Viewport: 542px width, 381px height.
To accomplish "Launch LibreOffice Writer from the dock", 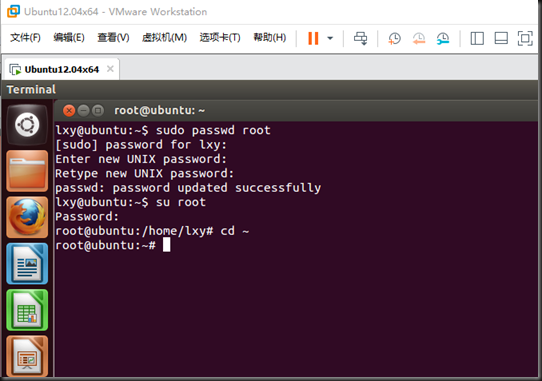I will (x=27, y=263).
